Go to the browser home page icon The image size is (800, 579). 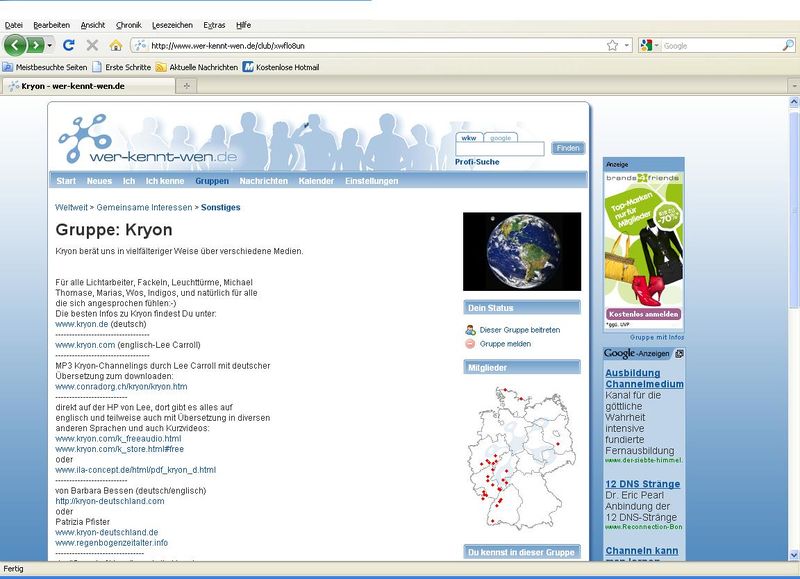click(x=116, y=45)
